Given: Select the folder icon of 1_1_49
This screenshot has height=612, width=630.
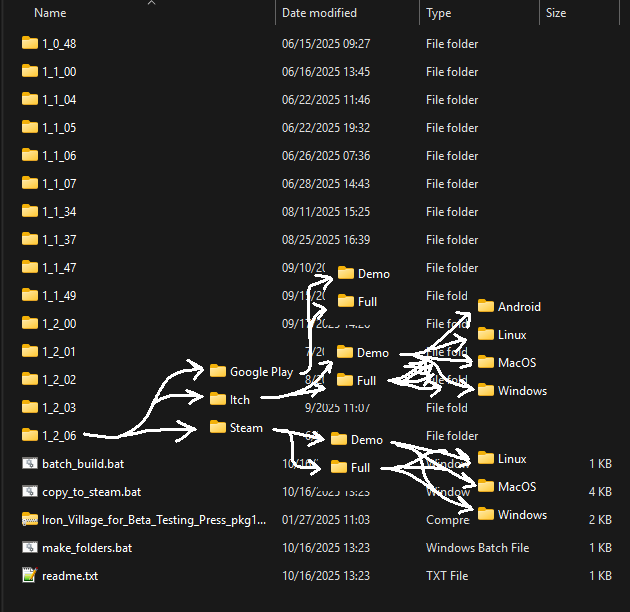Looking at the screenshot, I should click(x=30, y=295).
